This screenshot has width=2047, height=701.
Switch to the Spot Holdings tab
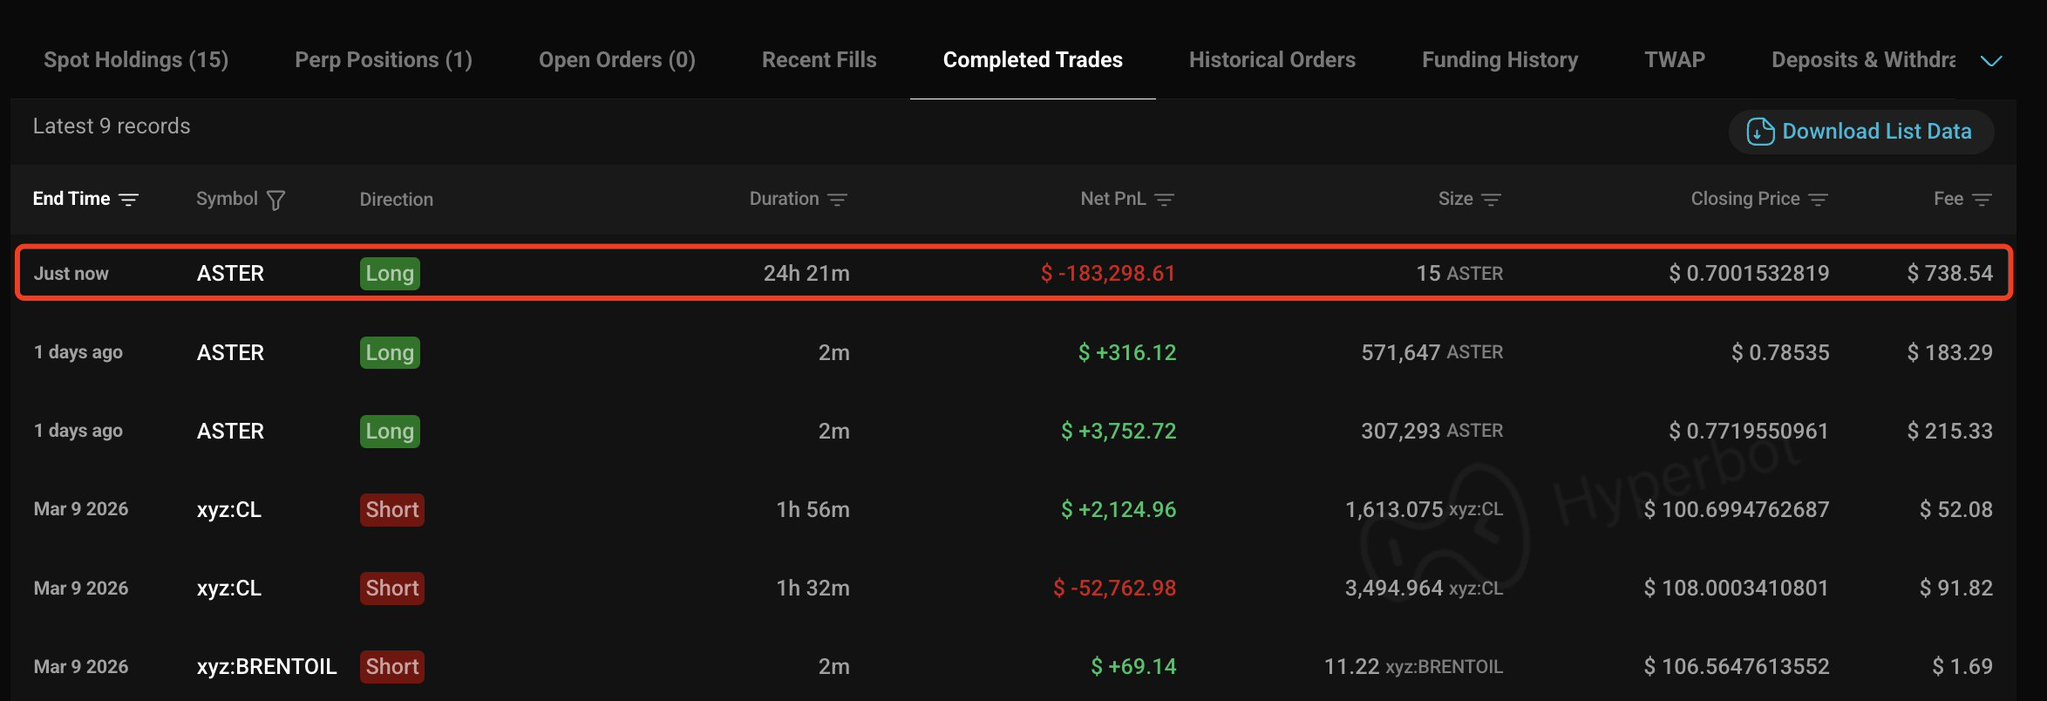click(x=136, y=60)
